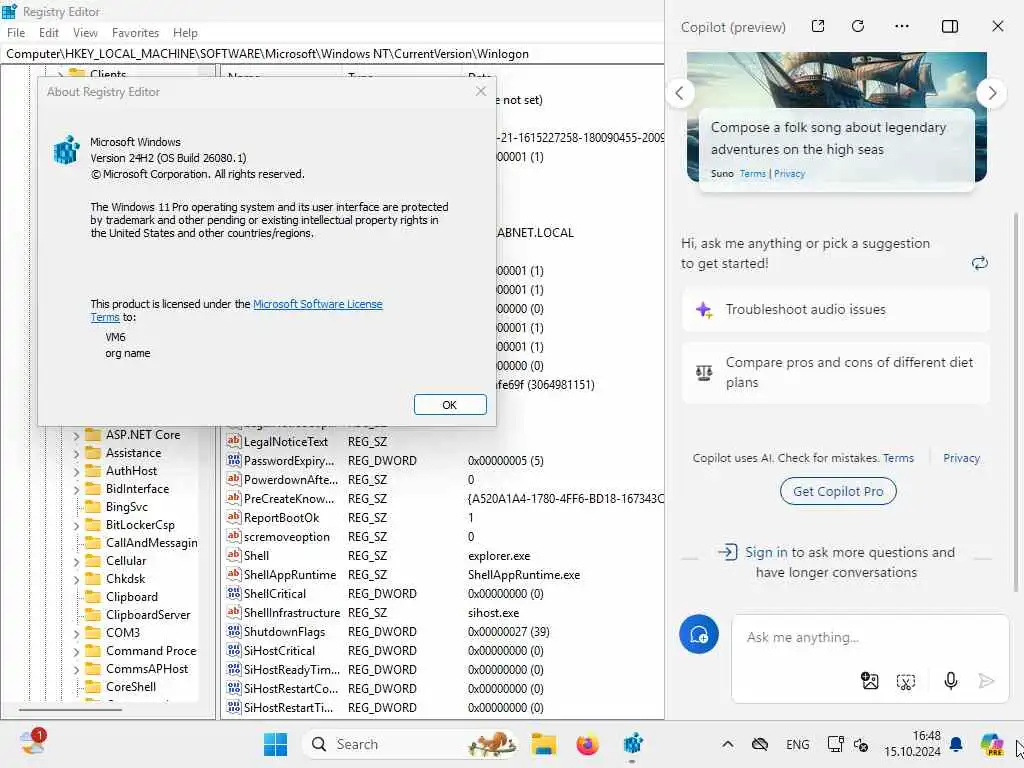Select the CallAndMessaging key
1024x768 pixels.
152,543
